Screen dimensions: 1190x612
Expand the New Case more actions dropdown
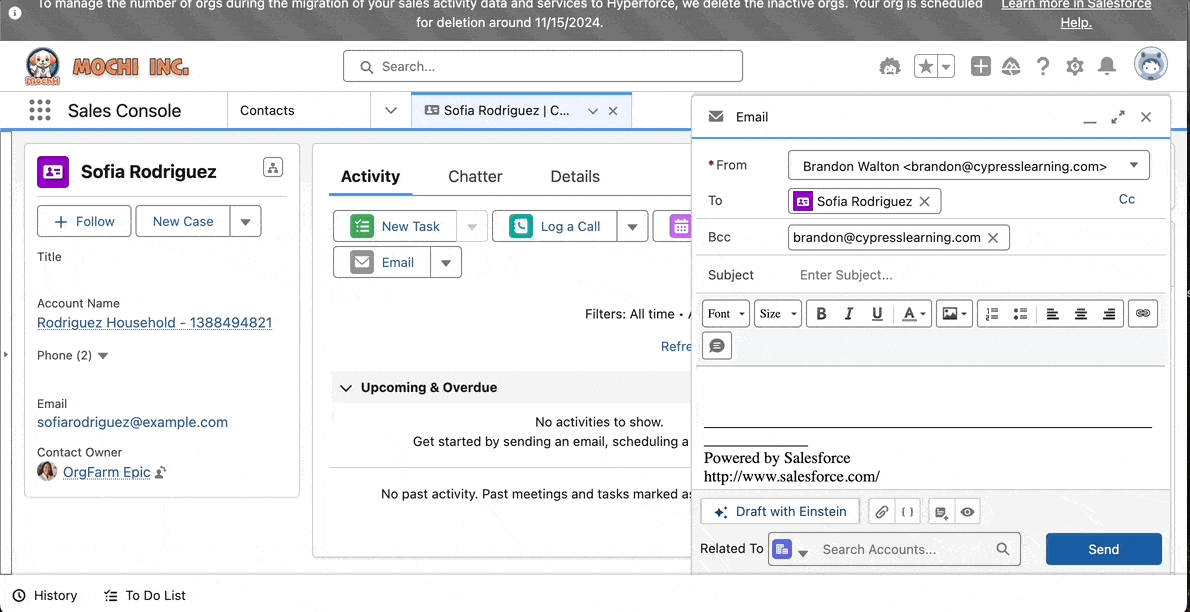pyautogui.click(x=245, y=222)
